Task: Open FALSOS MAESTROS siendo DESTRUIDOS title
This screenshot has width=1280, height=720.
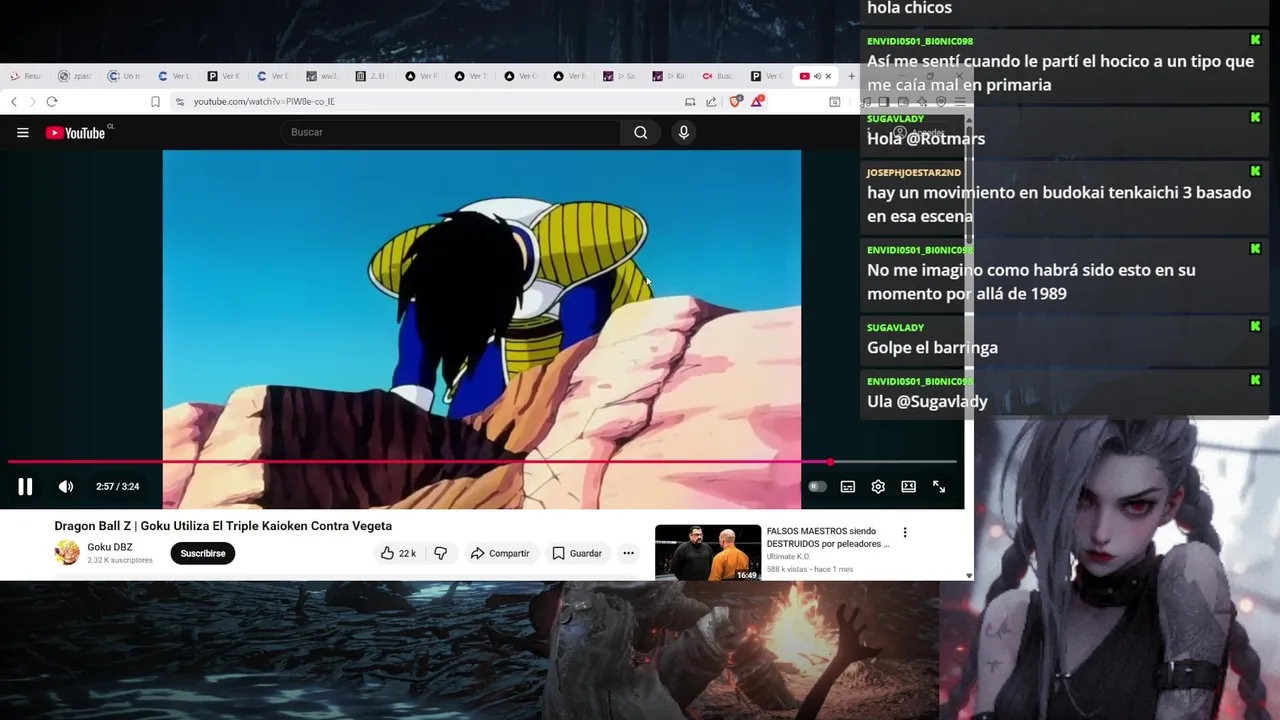Action: point(828,538)
